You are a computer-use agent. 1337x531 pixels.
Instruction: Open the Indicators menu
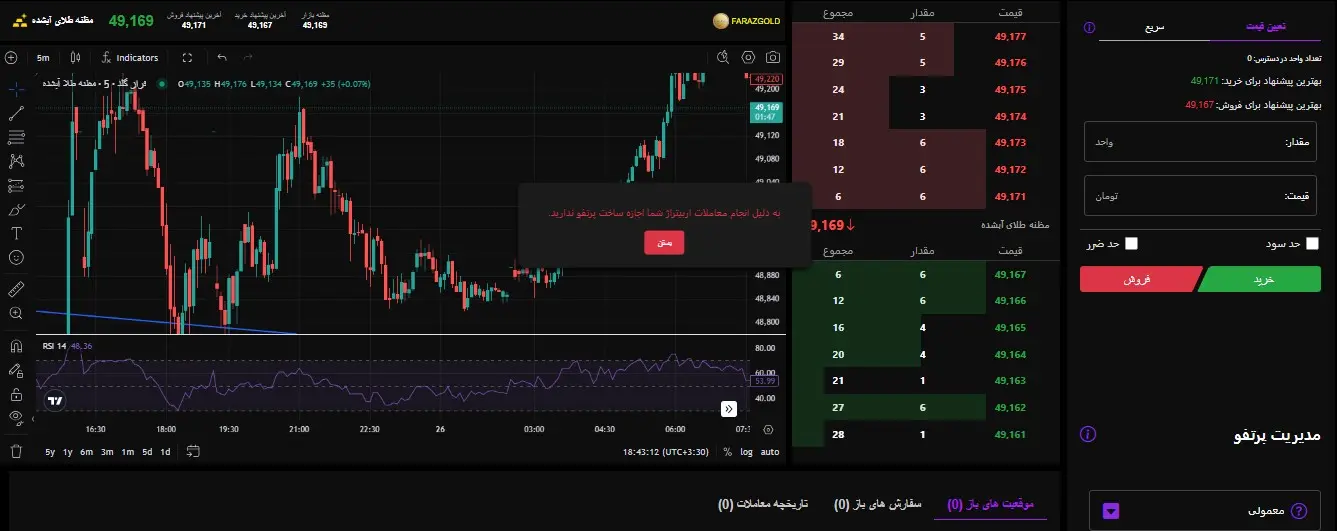pos(129,58)
